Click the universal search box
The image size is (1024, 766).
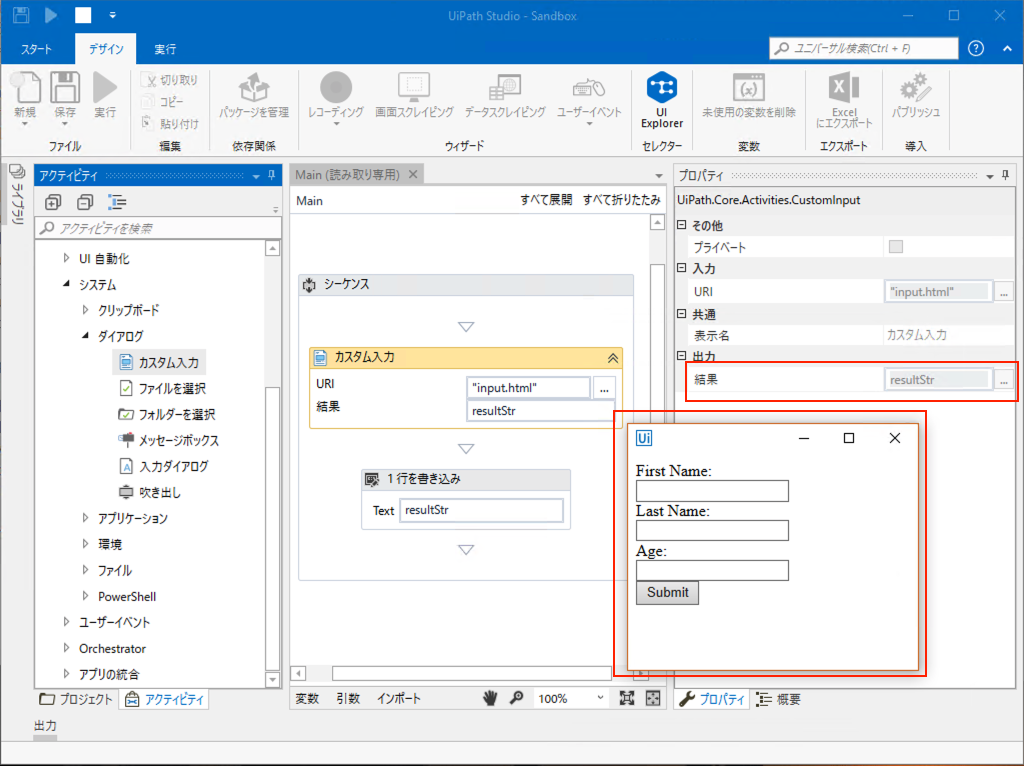coord(864,48)
